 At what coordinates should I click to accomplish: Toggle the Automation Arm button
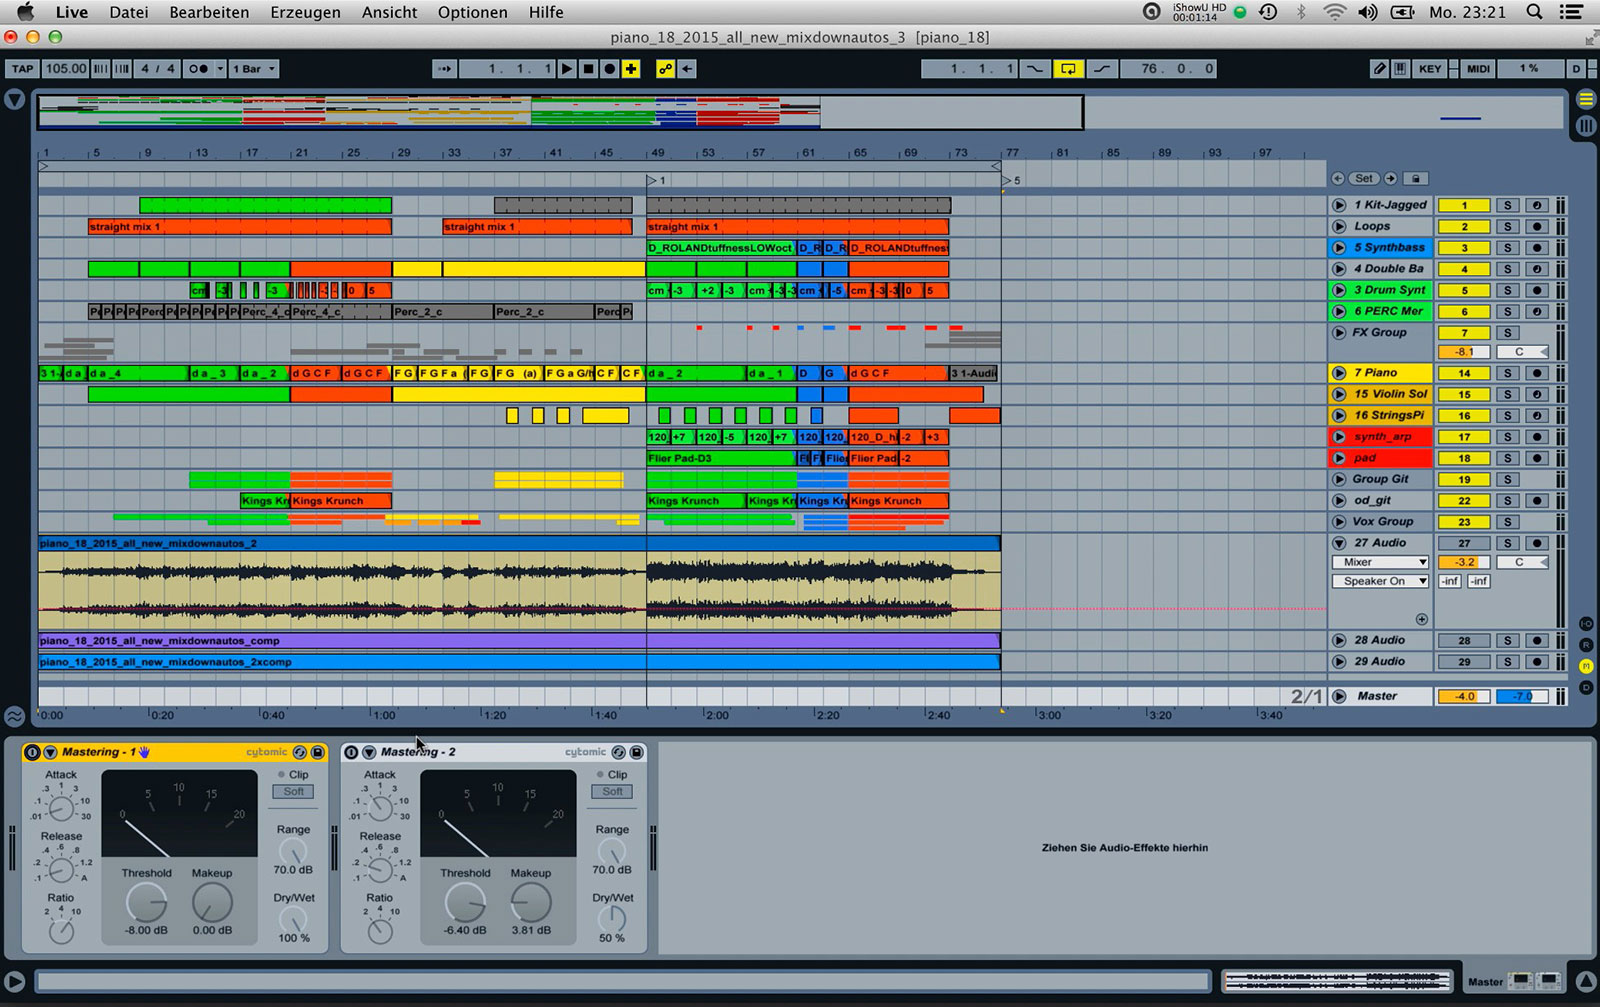coord(665,69)
